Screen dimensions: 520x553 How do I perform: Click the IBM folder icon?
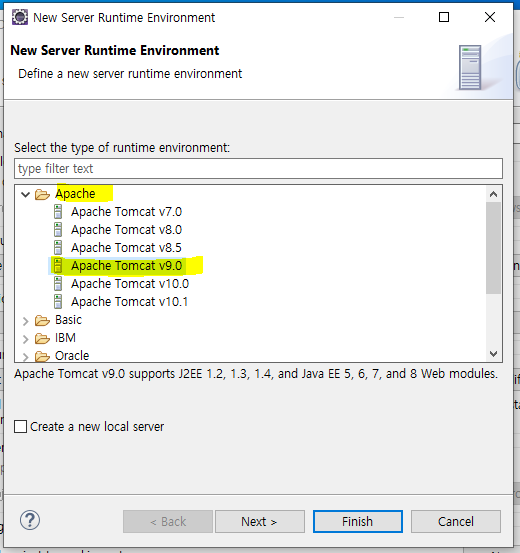click(42, 338)
